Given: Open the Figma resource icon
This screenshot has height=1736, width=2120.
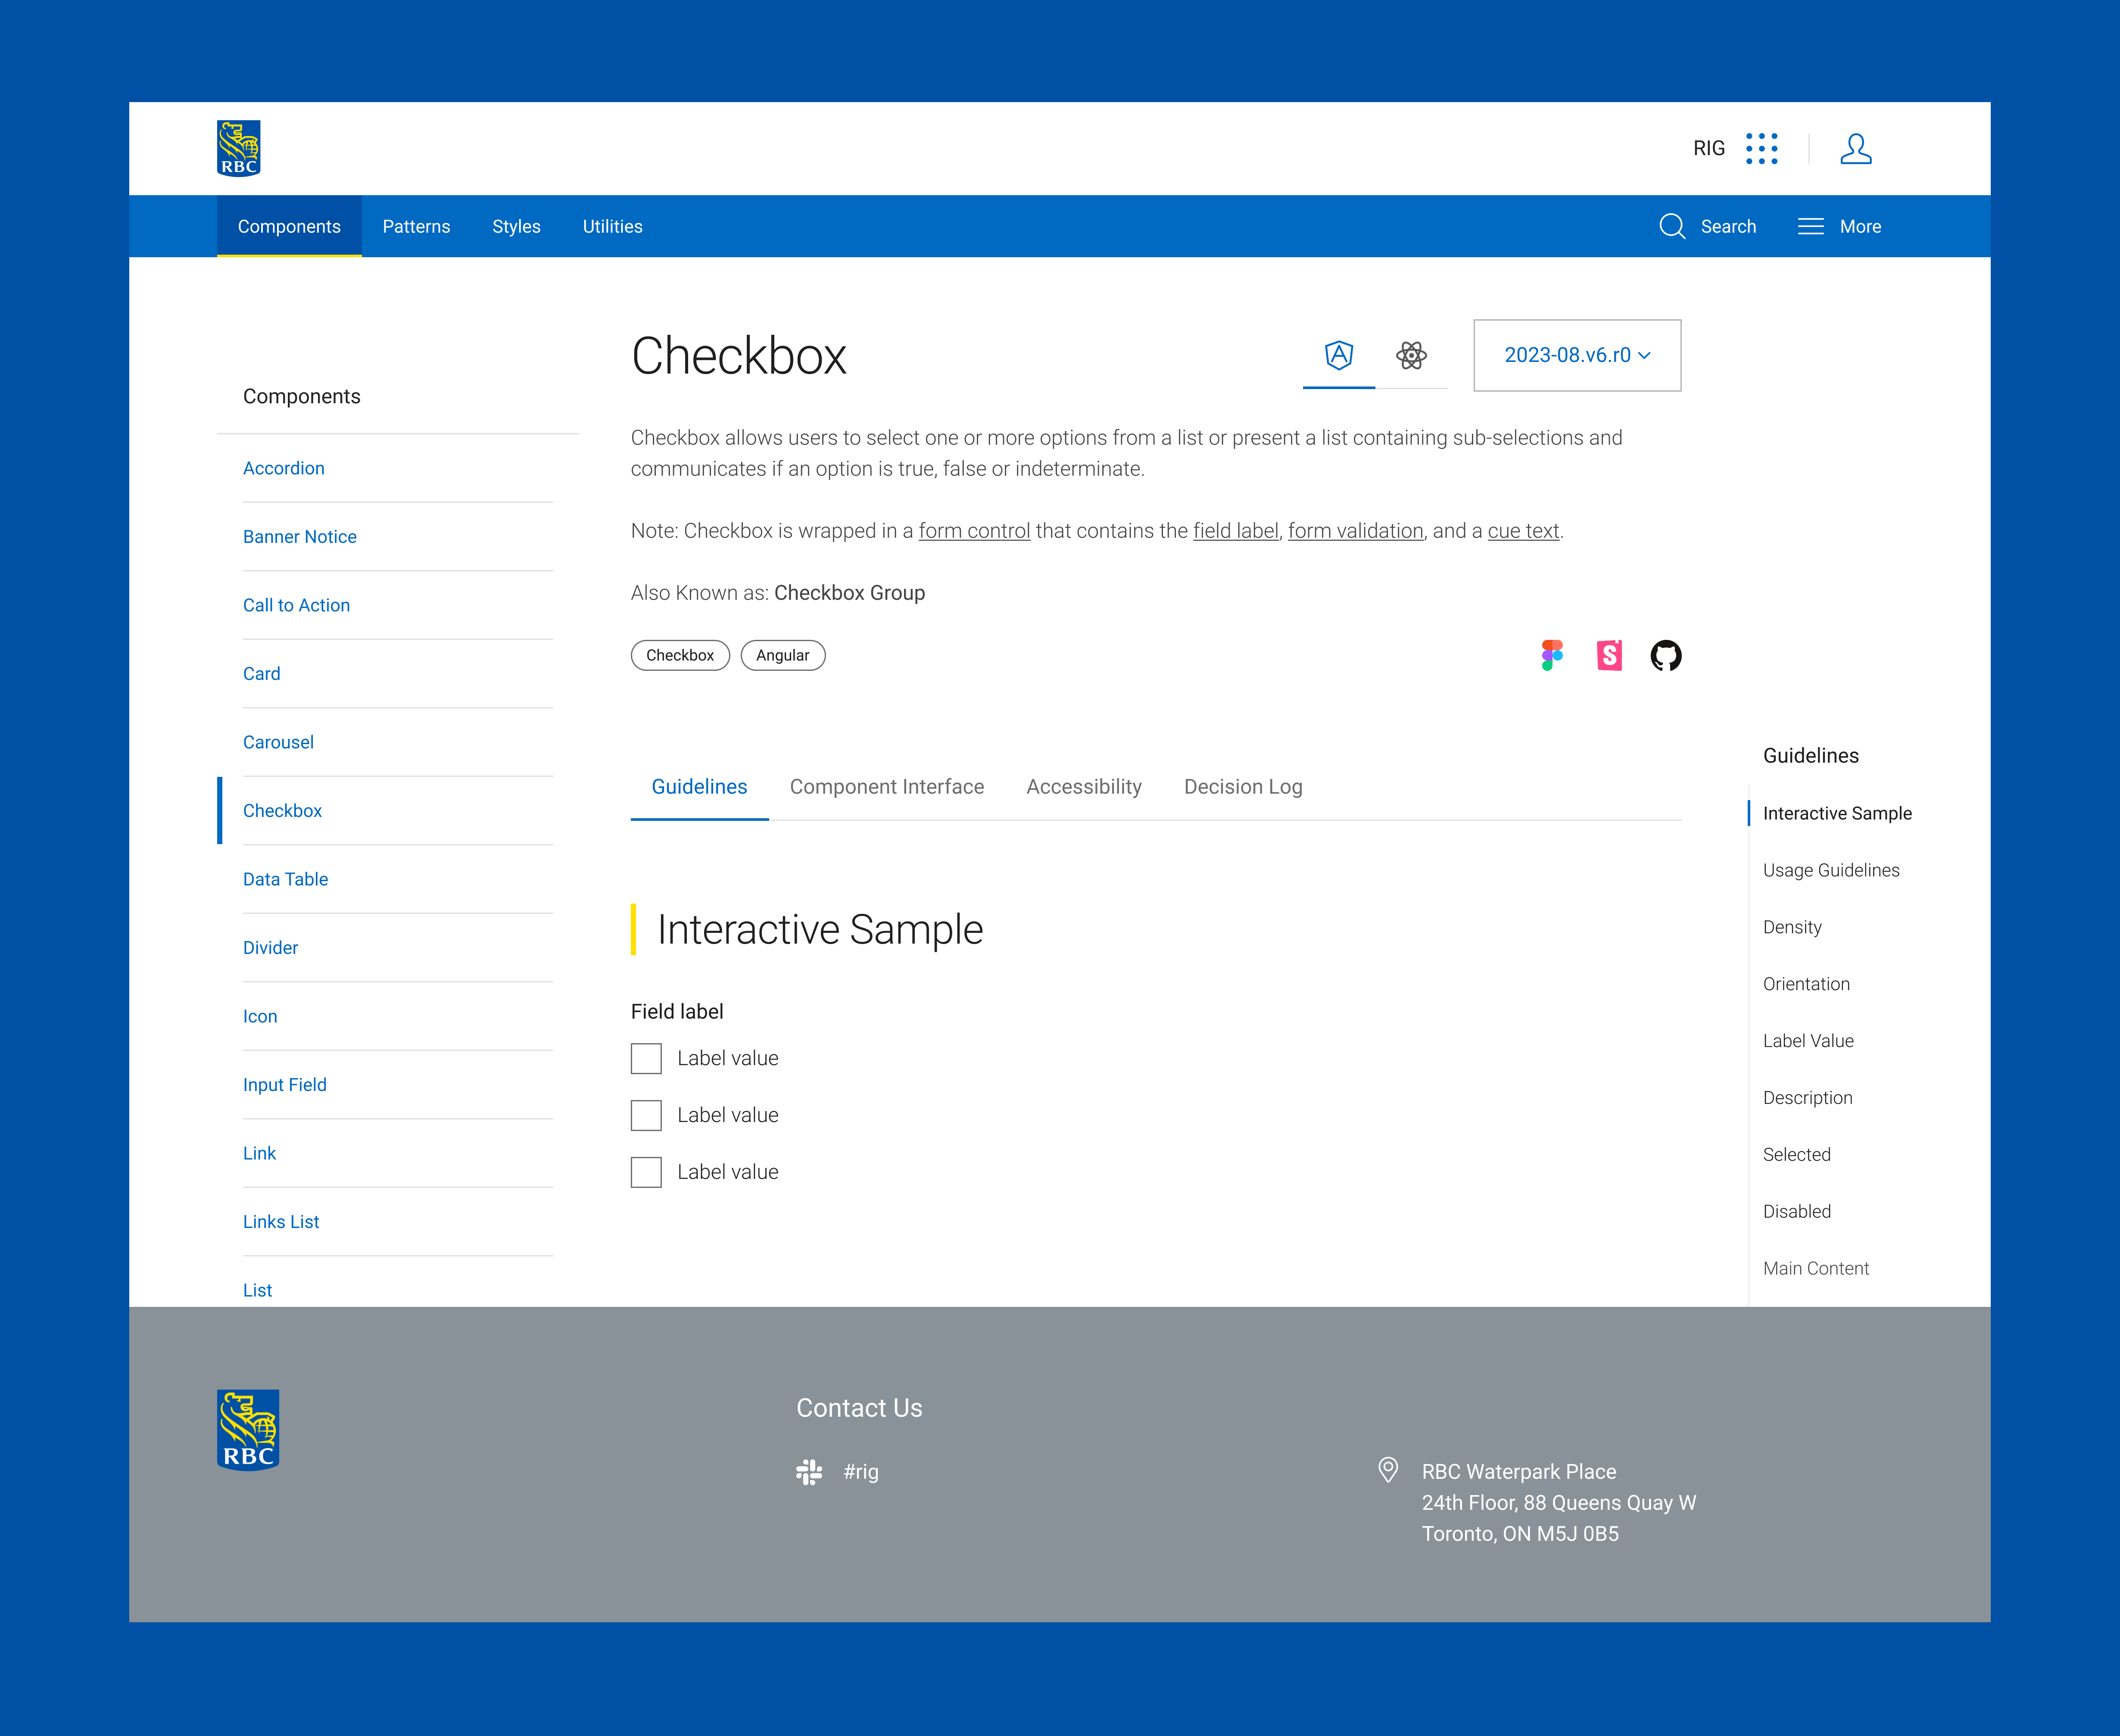Looking at the screenshot, I should (x=1552, y=655).
